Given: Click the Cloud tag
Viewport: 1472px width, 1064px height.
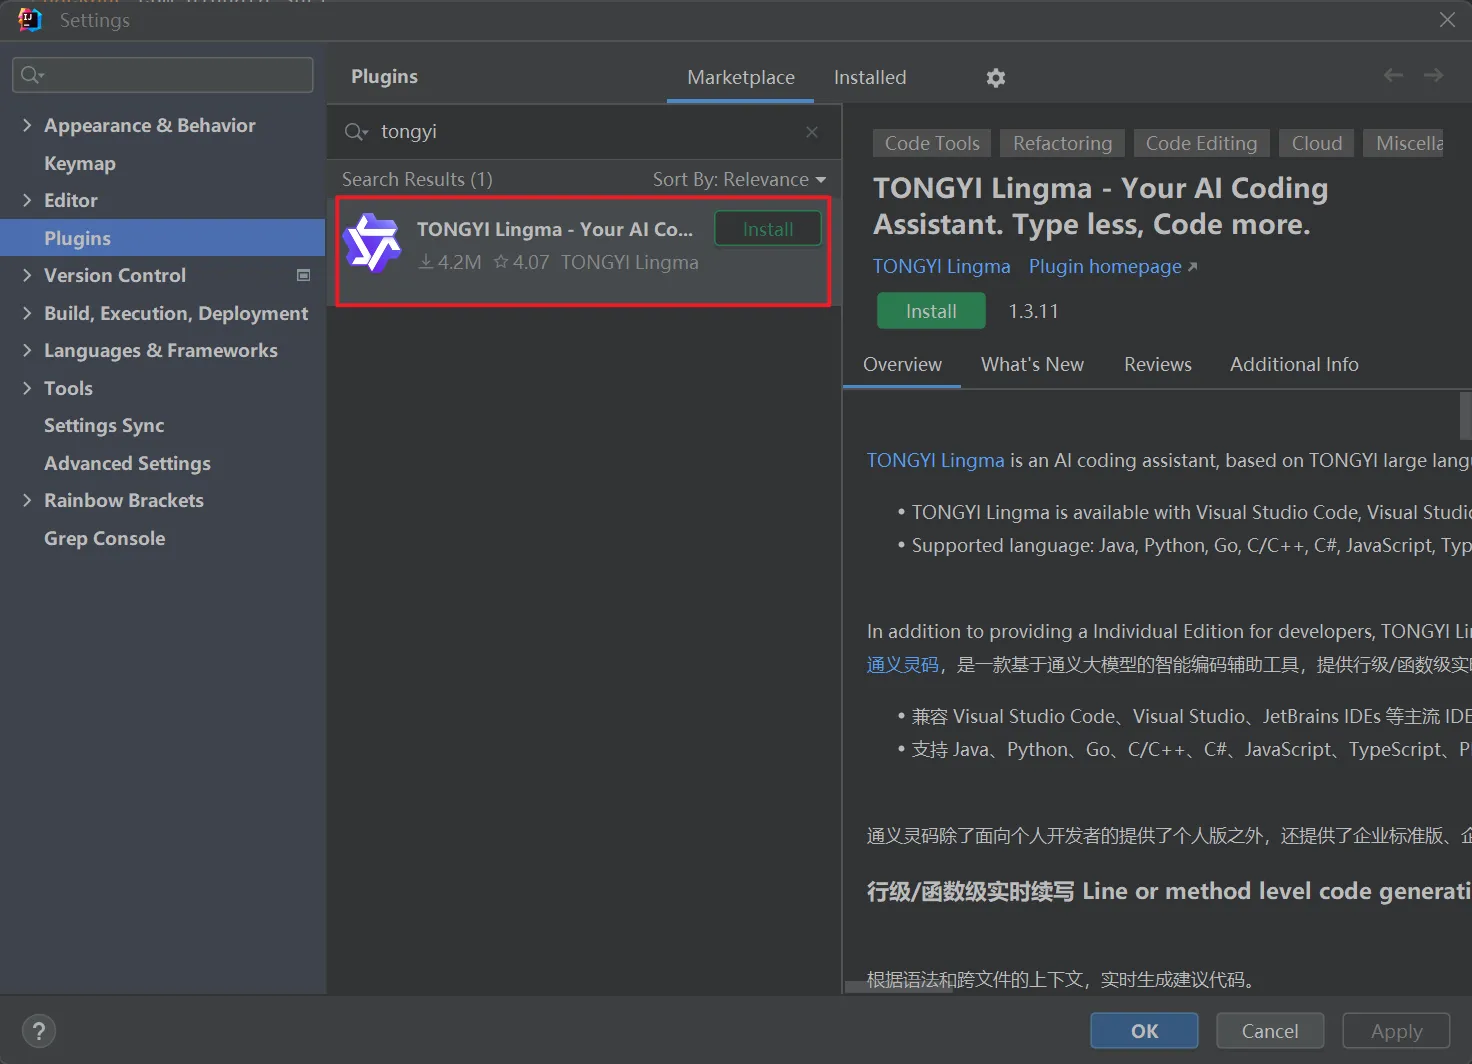Looking at the screenshot, I should tap(1317, 143).
